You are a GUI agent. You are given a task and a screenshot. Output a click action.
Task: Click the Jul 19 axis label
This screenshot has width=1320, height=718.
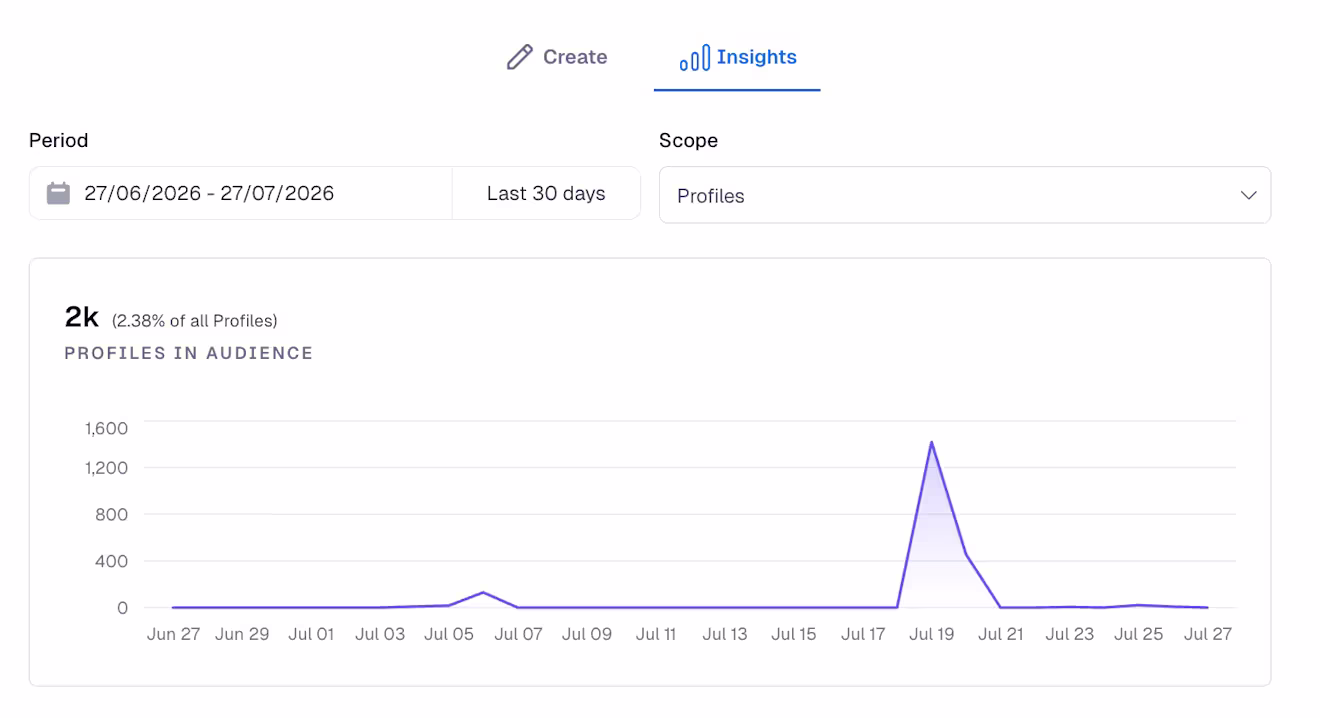click(932, 634)
